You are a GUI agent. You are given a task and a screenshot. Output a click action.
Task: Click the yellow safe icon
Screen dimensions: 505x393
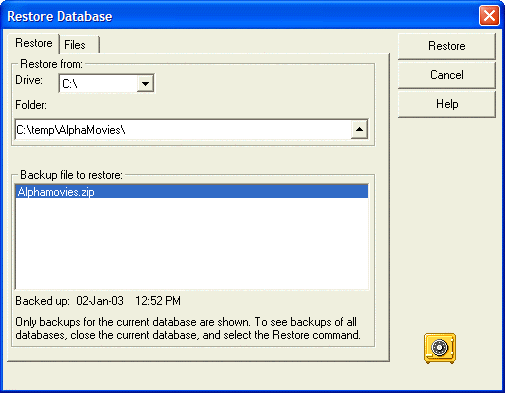pos(440,348)
